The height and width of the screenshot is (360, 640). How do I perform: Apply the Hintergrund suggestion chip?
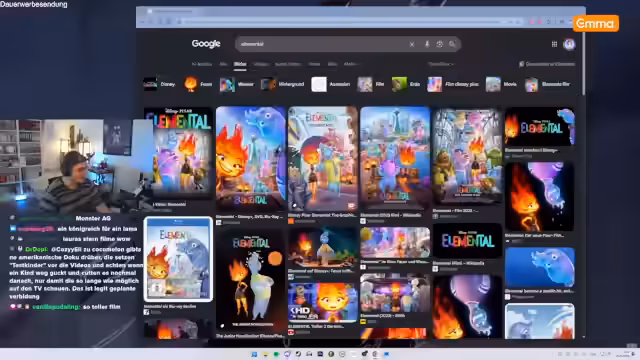(283, 84)
